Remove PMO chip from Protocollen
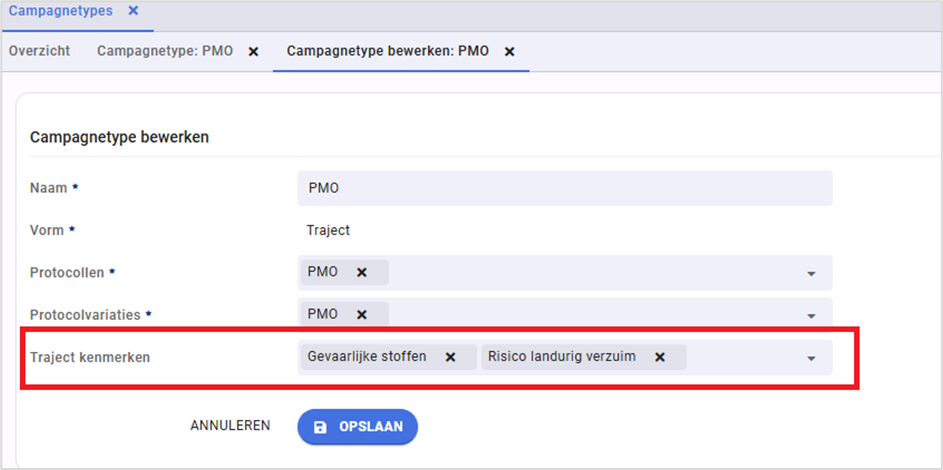Viewport: 943px width, 470px height. tap(362, 272)
